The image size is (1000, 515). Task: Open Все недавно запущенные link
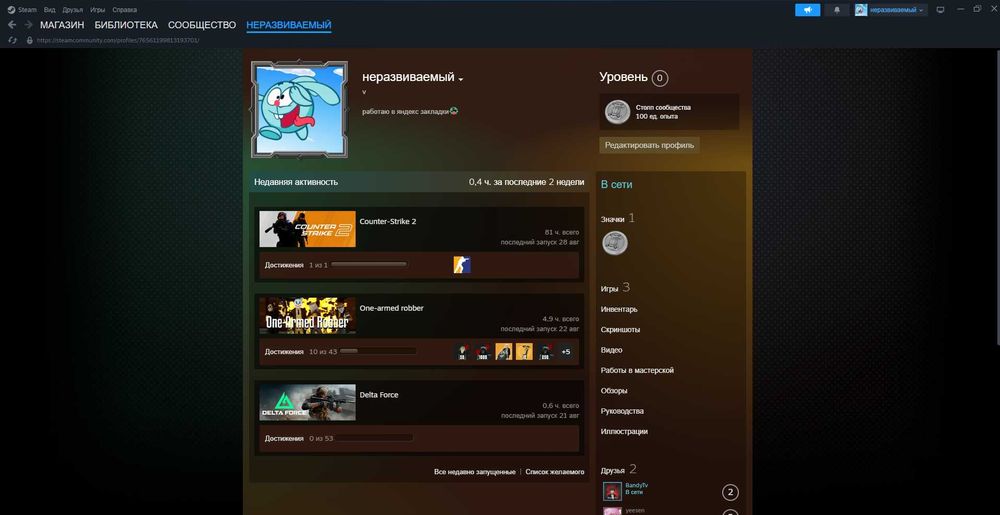(x=474, y=472)
